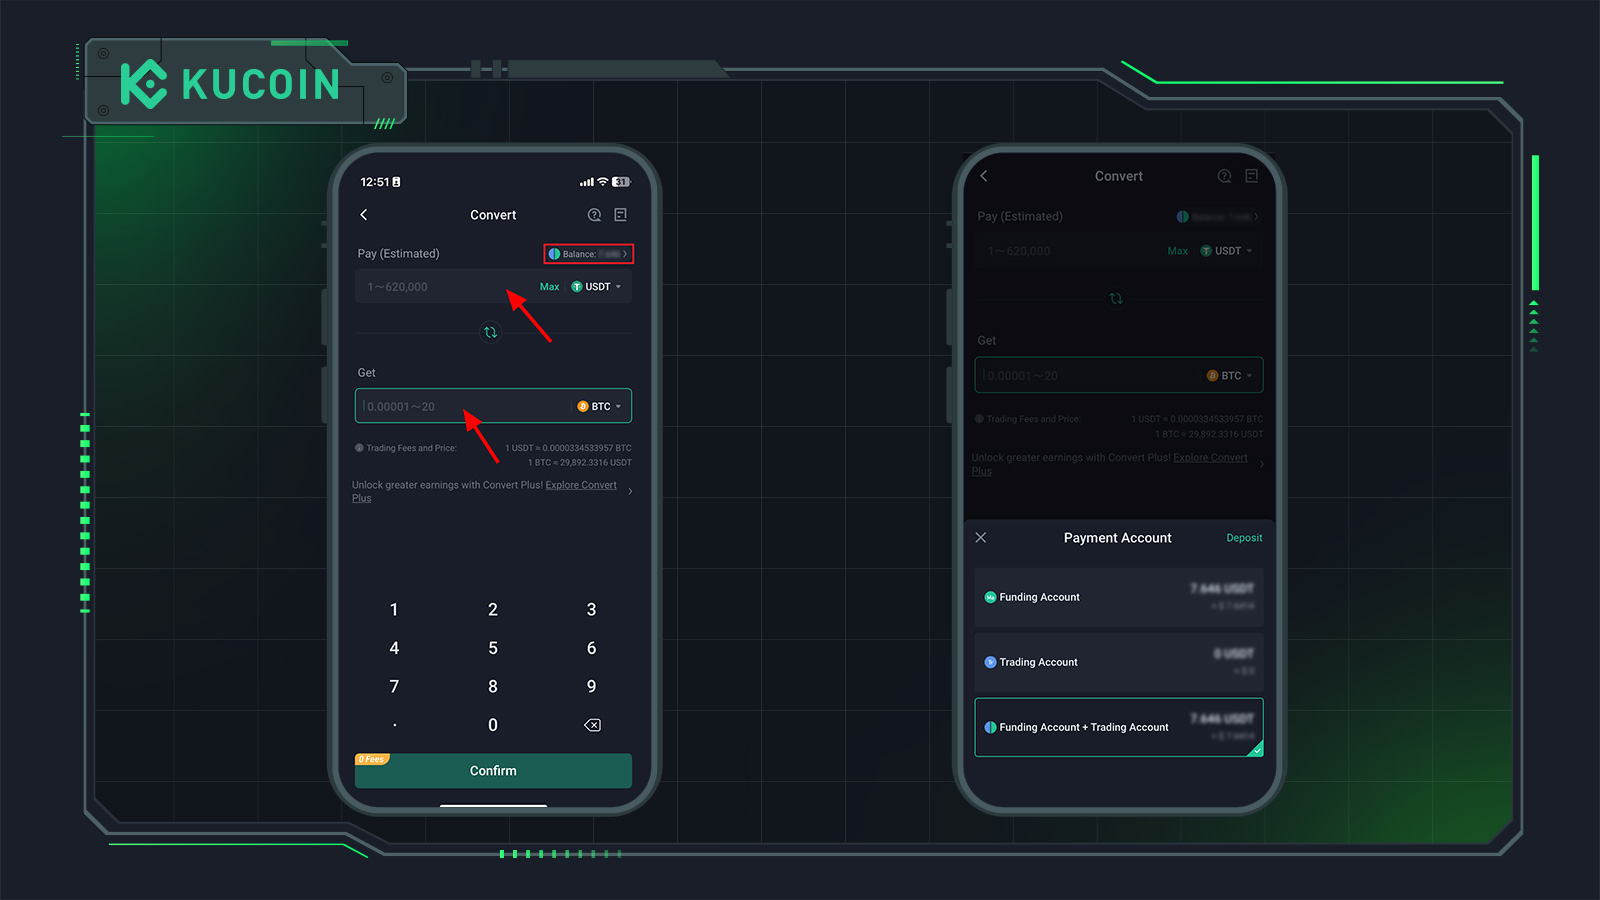Screen dimensions: 1600x900
Task: Click the '1 USDT ≈ 0.0000334533957 BTC' rate on left phone
Action: click(568, 448)
